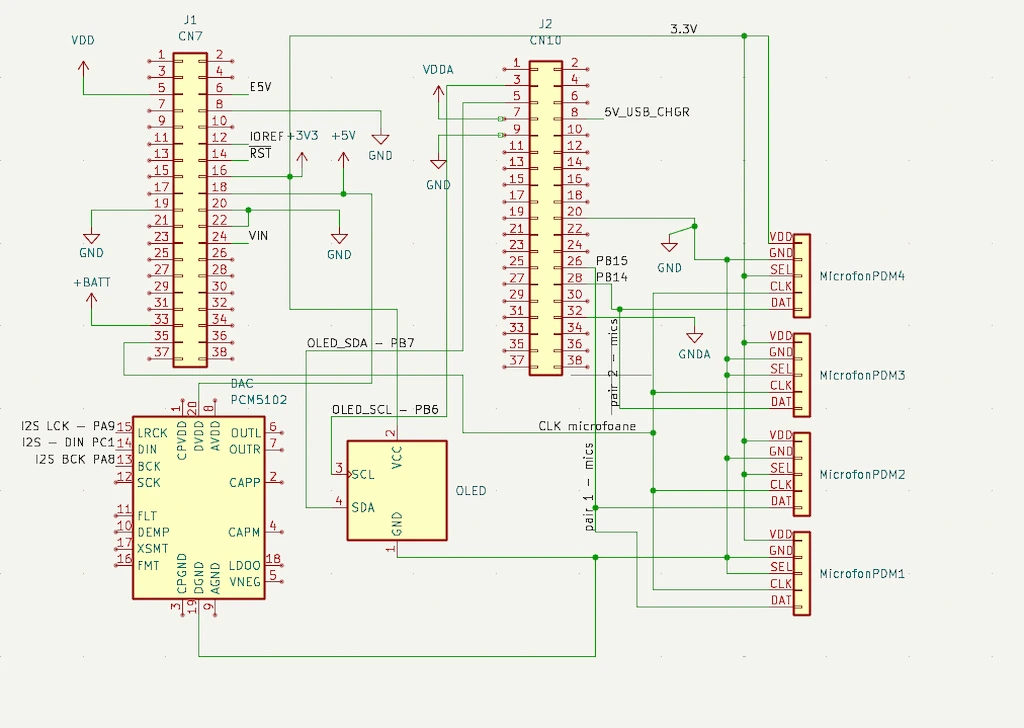Click the IOREF net label
This screenshot has height=728, width=1024.
pyautogui.click(x=266, y=136)
